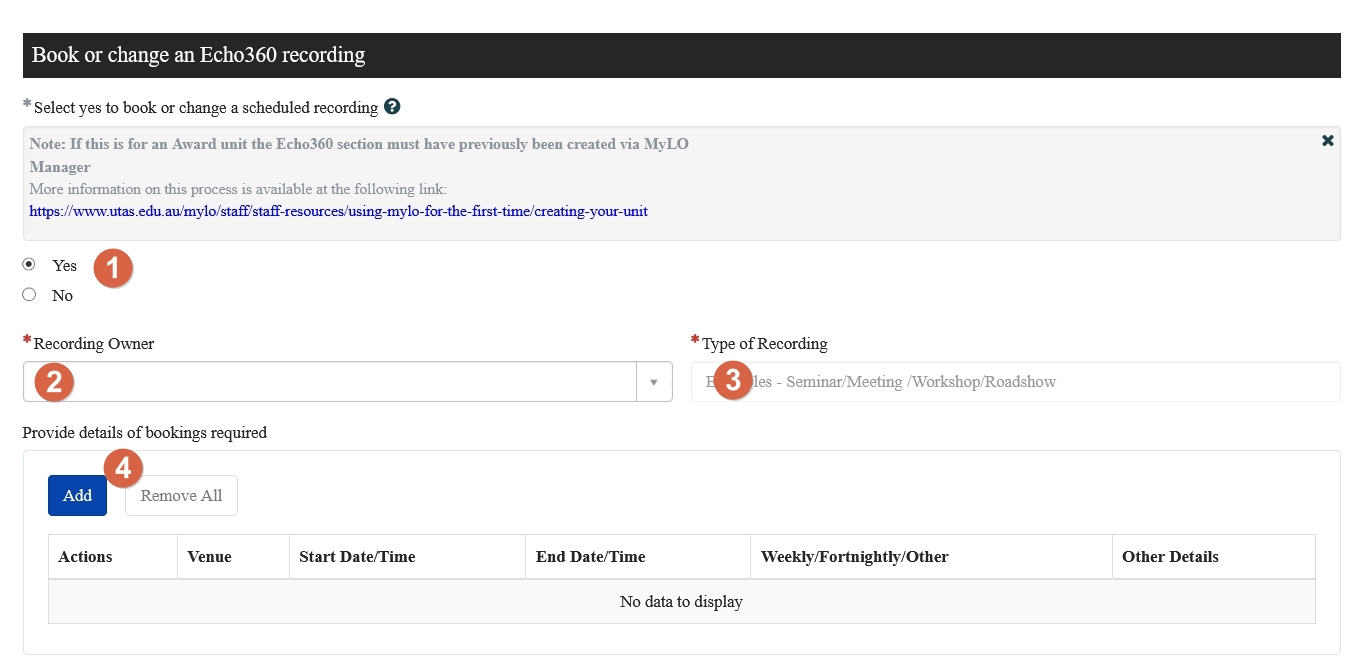Click the Weekly/Fortnightly/Other column header
1359x662 pixels.
coord(931,557)
